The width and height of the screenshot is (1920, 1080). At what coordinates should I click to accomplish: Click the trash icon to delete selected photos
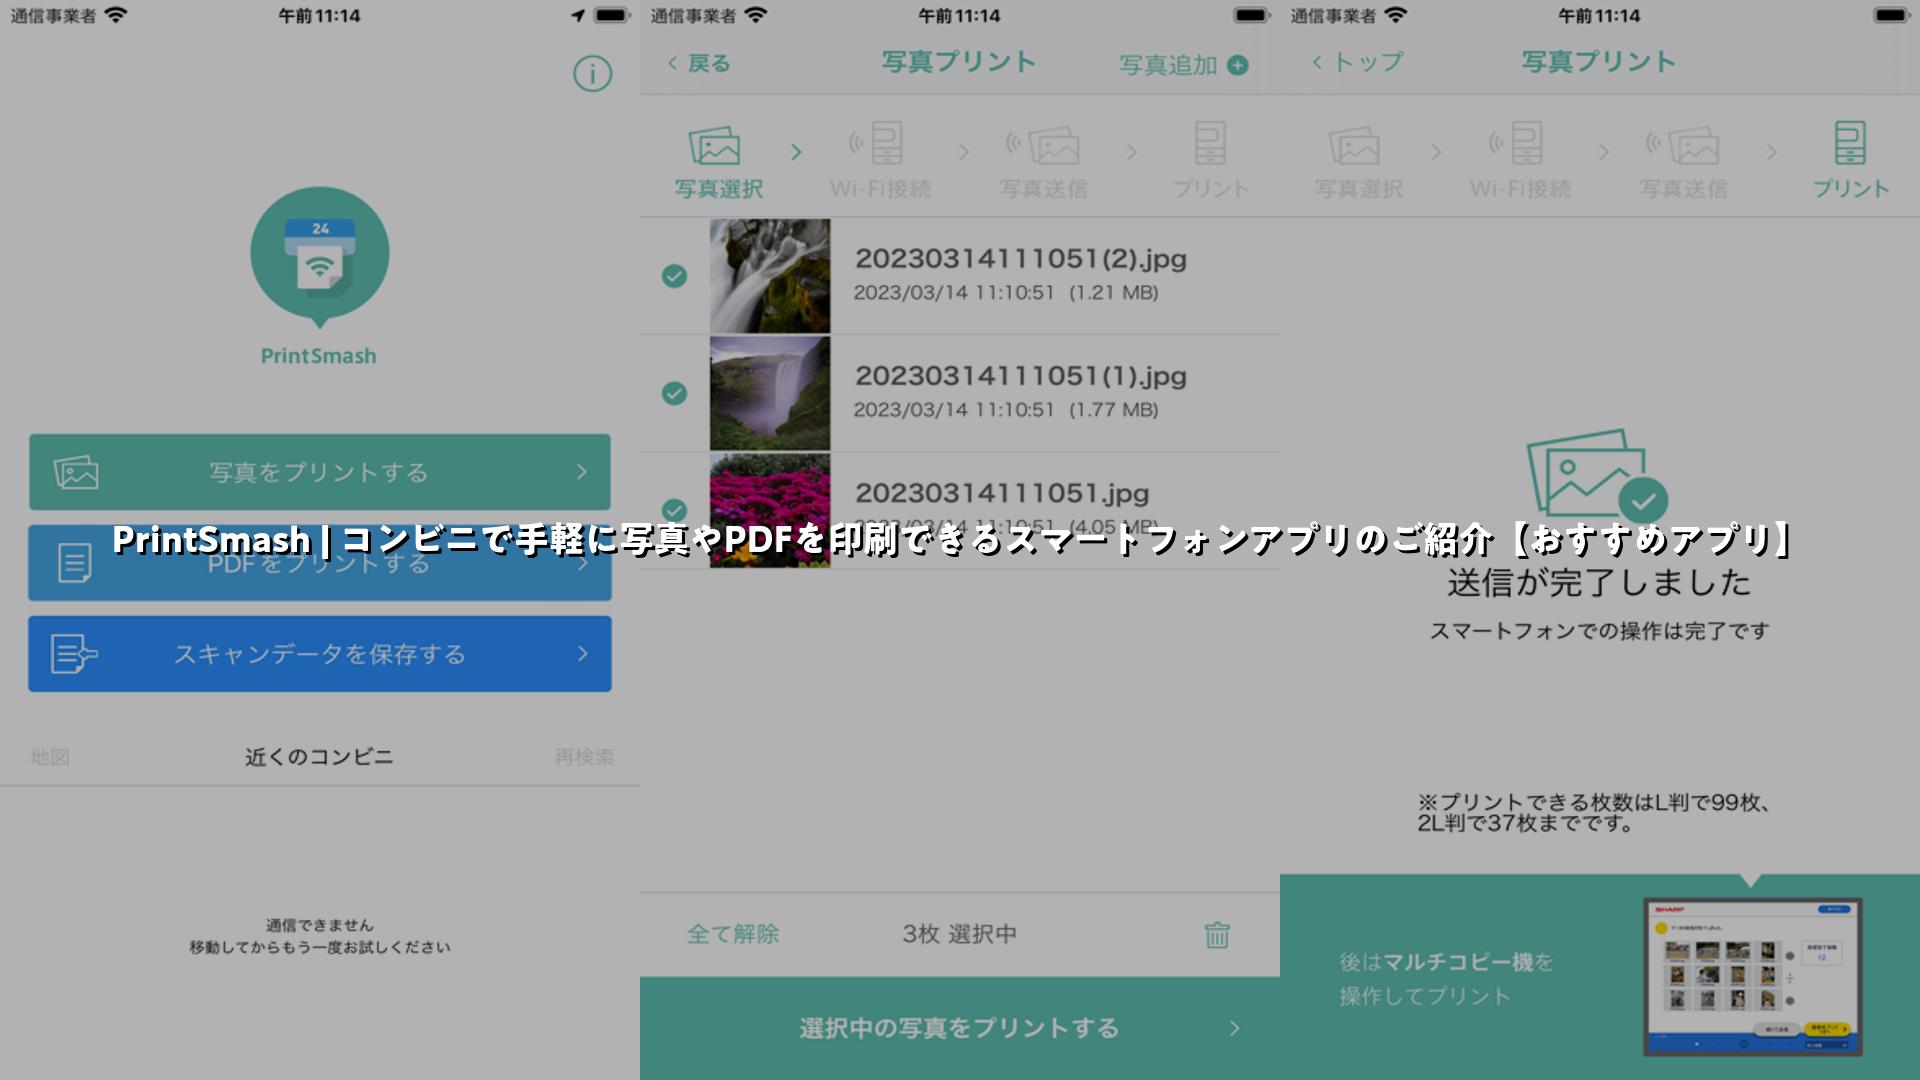point(1217,935)
